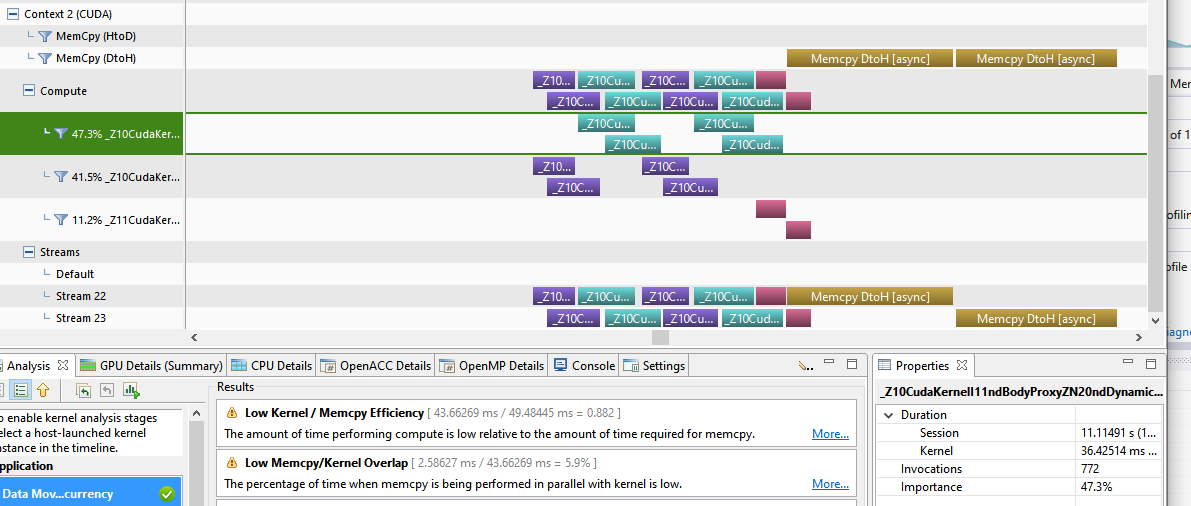Collapse the Context 2 (CUDA) tree node
The width and height of the screenshot is (1191, 506).
[x=11, y=15]
